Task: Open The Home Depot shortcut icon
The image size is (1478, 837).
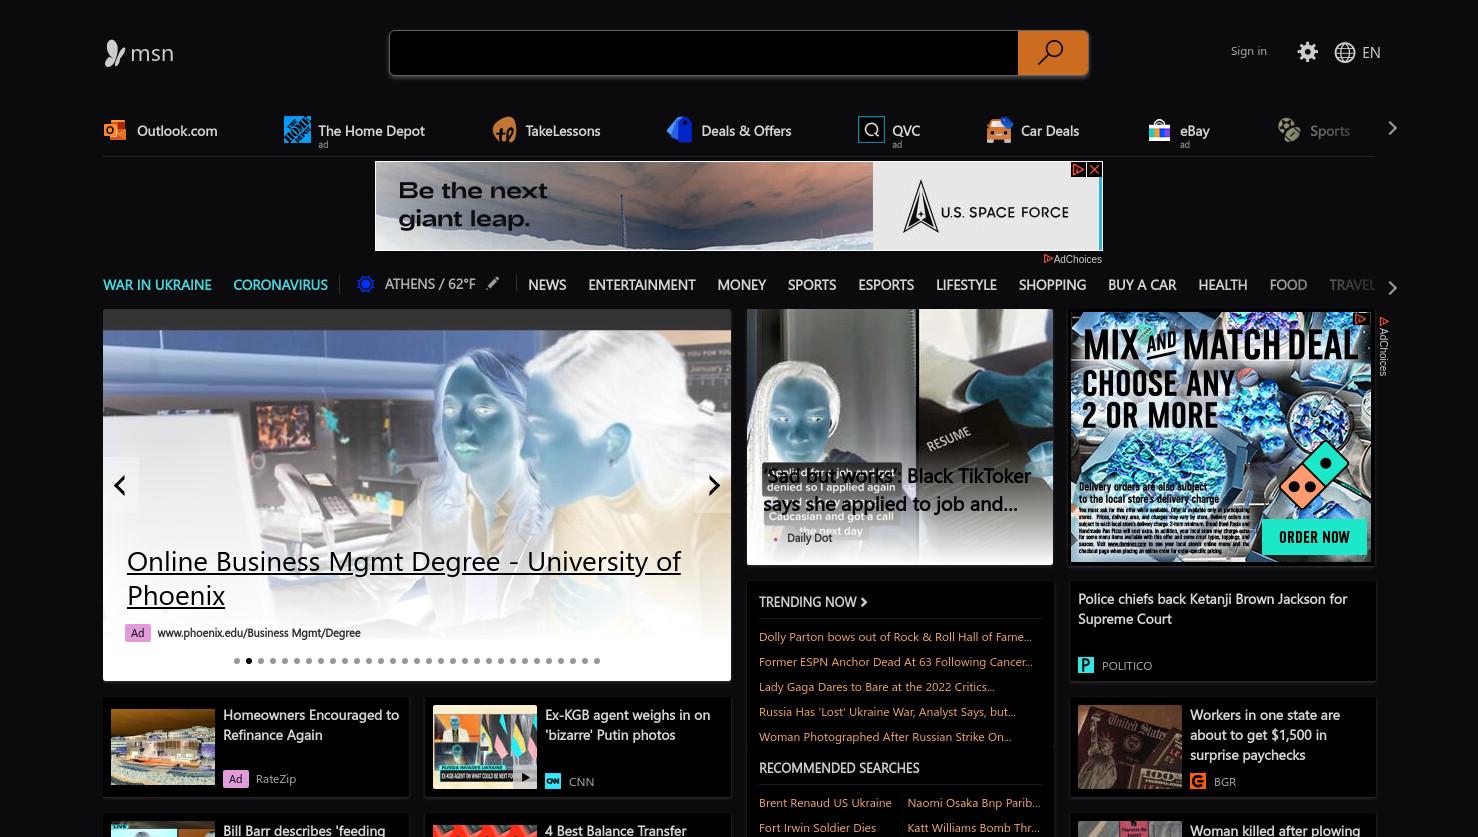Action: tap(297, 130)
